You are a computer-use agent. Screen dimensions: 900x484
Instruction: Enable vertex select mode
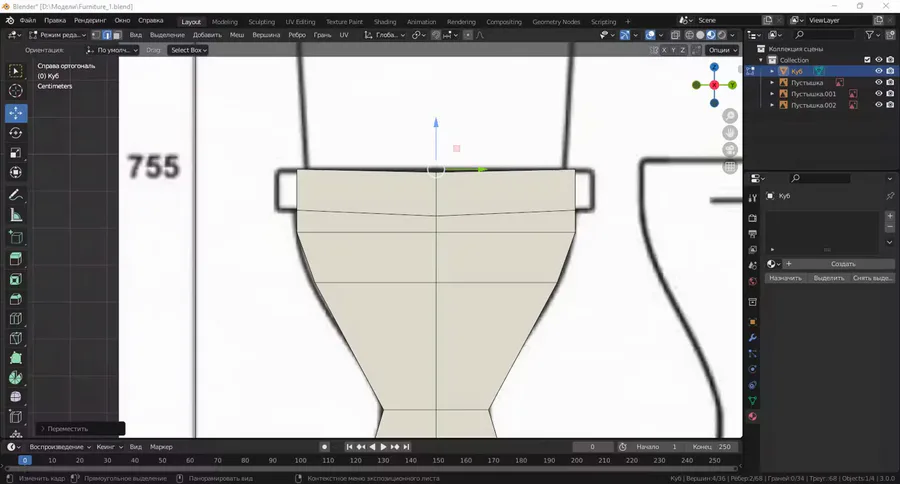(96, 35)
